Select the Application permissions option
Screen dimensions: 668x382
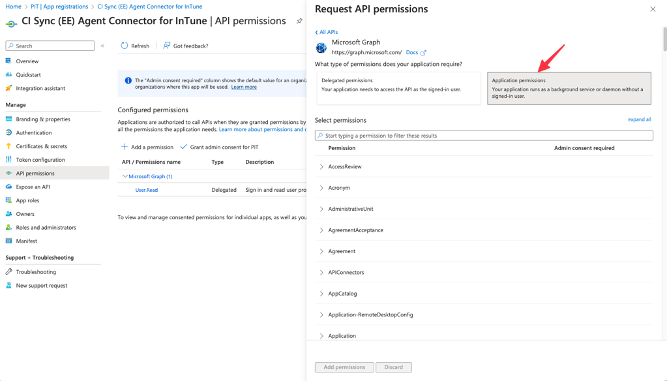tap(569, 88)
